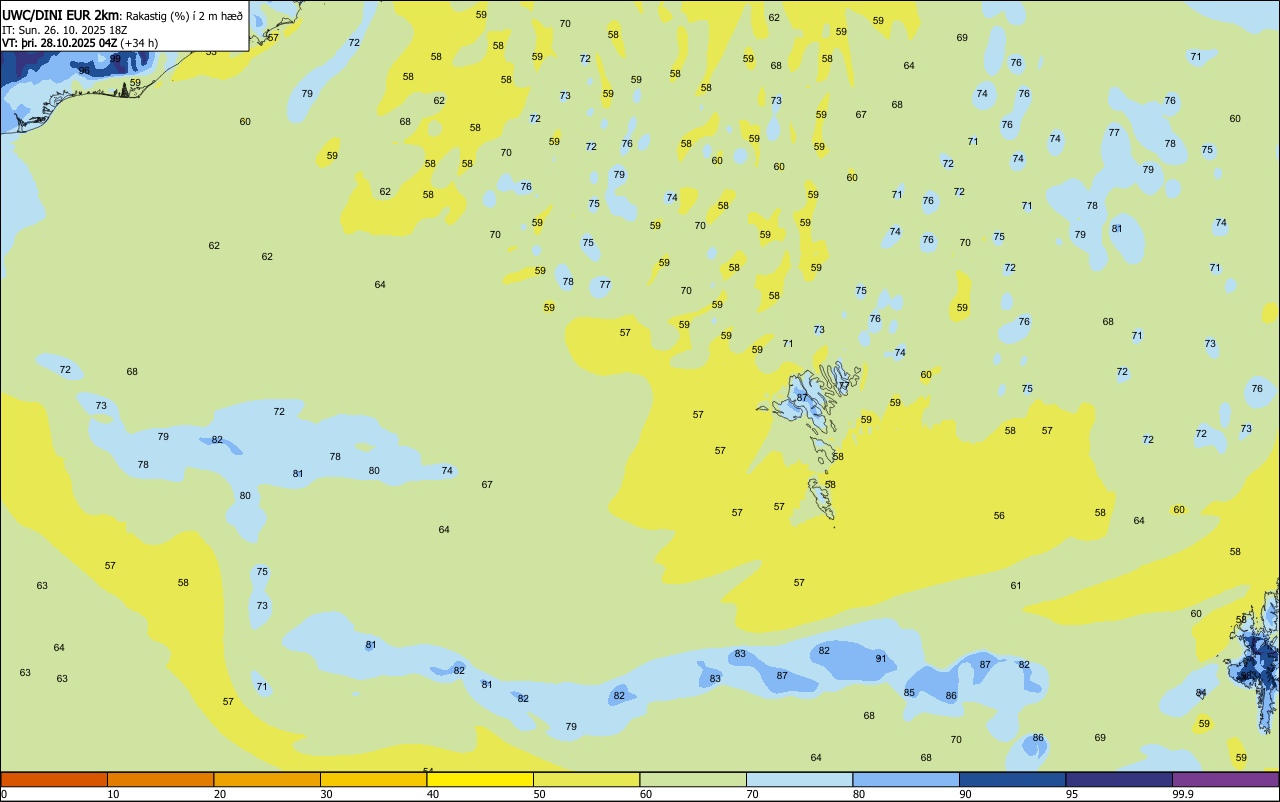
Task: Click the '30' tick label on color scale
Action: point(326,794)
